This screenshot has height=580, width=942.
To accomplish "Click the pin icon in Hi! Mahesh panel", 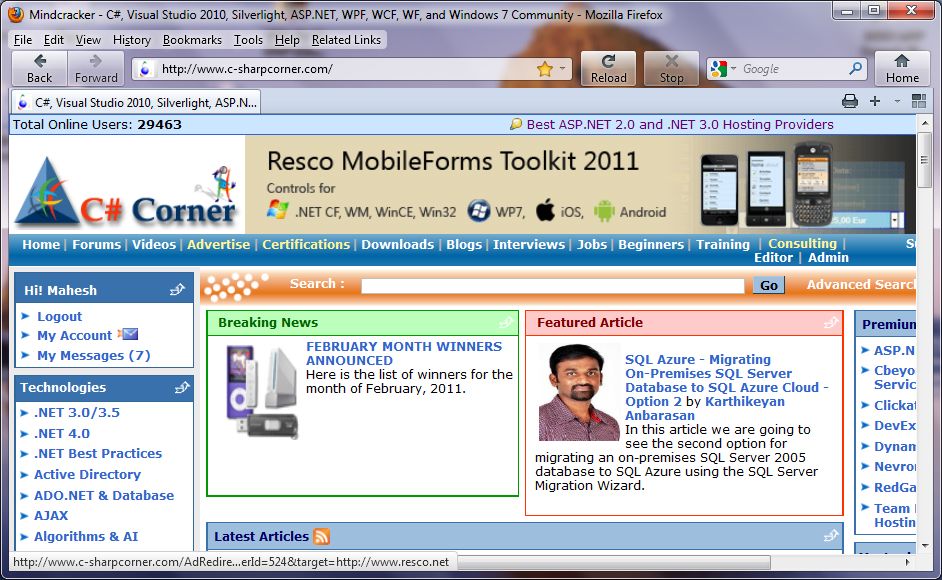I will (177, 290).
